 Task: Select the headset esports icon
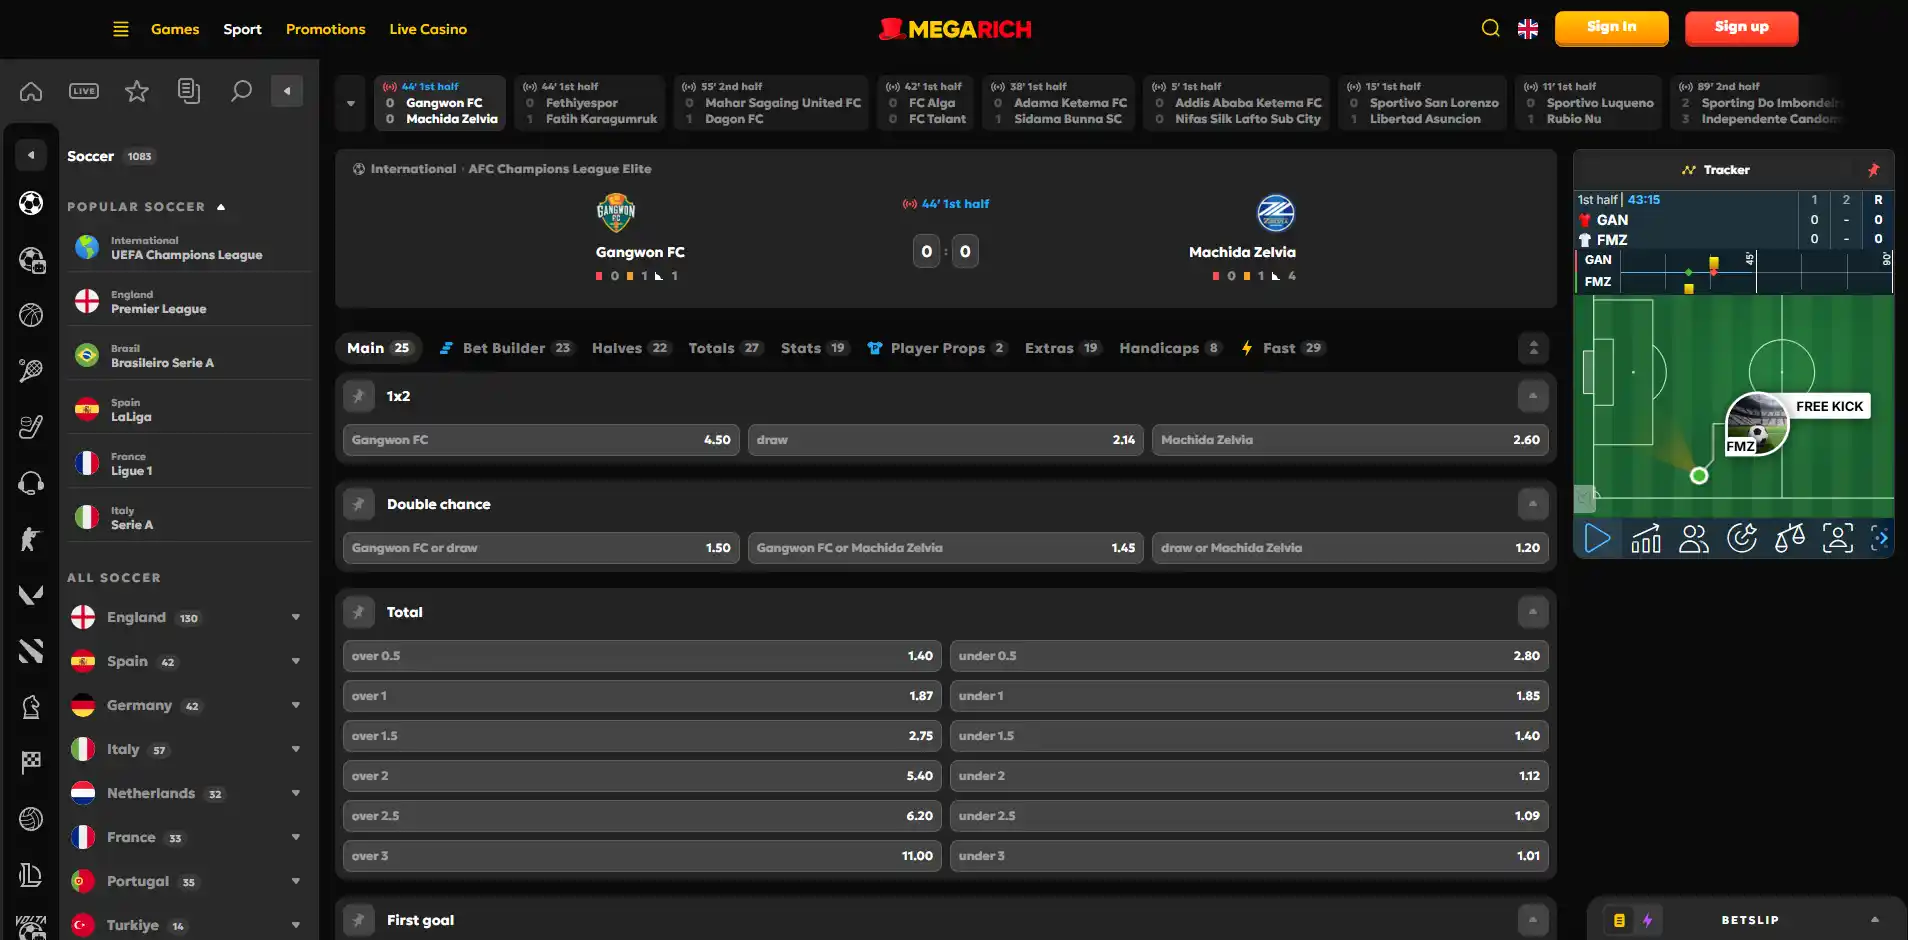[x=31, y=483]
